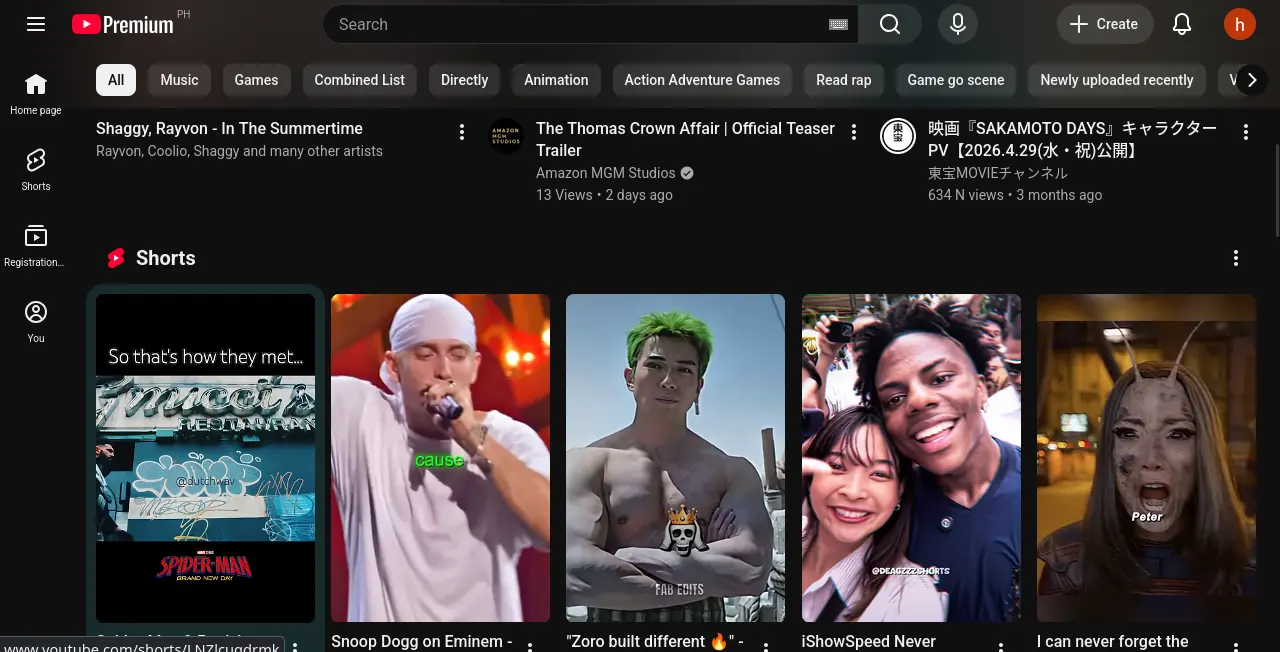Play the green-haired Zoro short thumbnail
The height and width of the screenshot is (652, 1280).
tap(675, 458)
